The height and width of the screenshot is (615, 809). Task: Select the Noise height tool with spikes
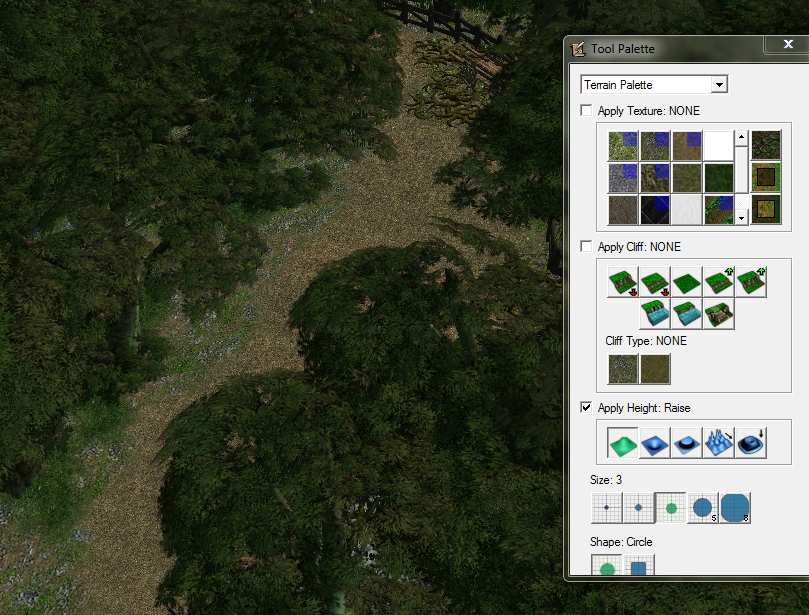719,443
